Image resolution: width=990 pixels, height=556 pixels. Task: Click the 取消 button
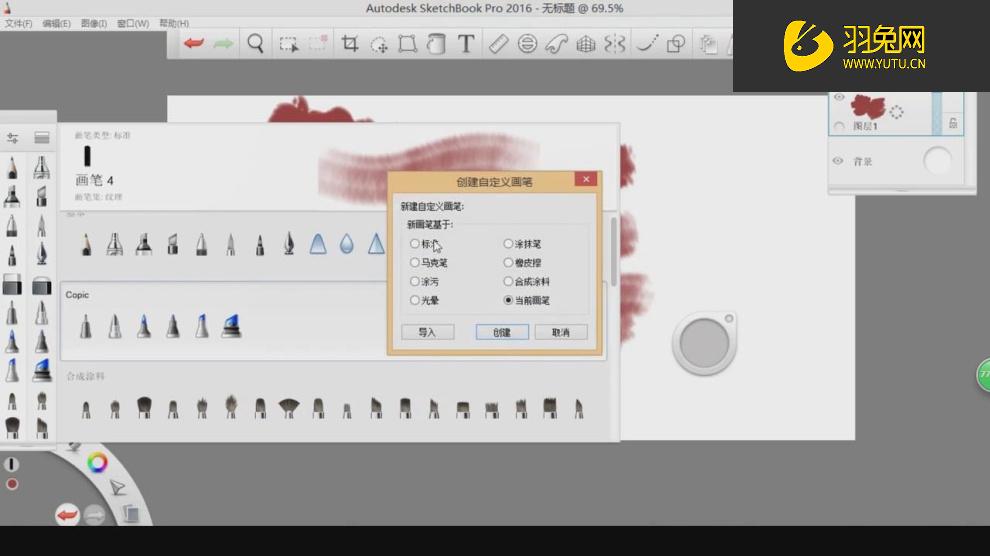[x=561, y=333]
